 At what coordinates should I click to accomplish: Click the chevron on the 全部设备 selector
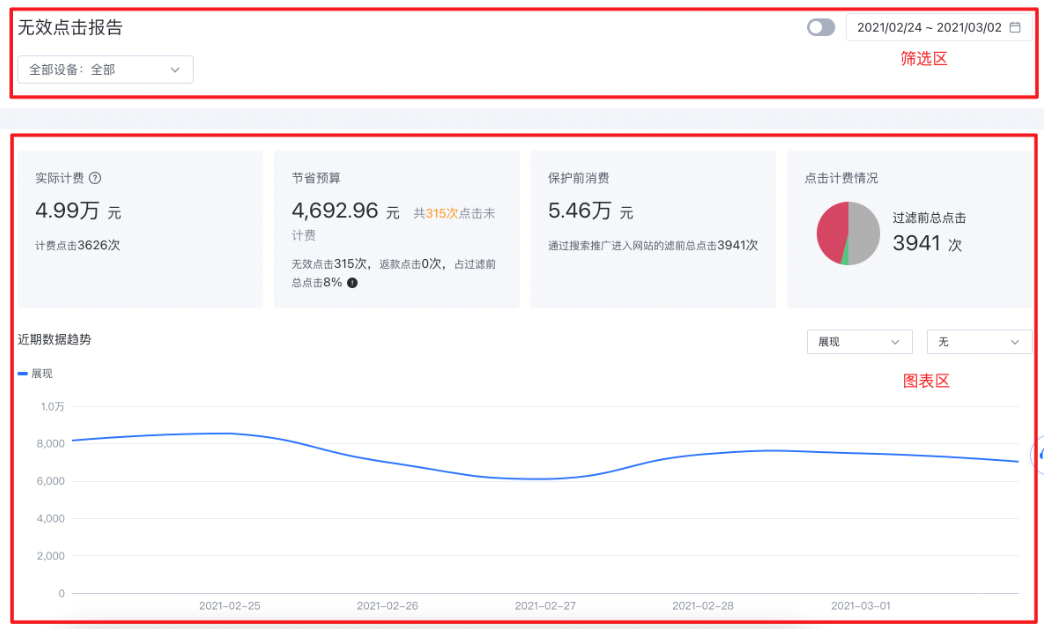click(x=177, y=69)
